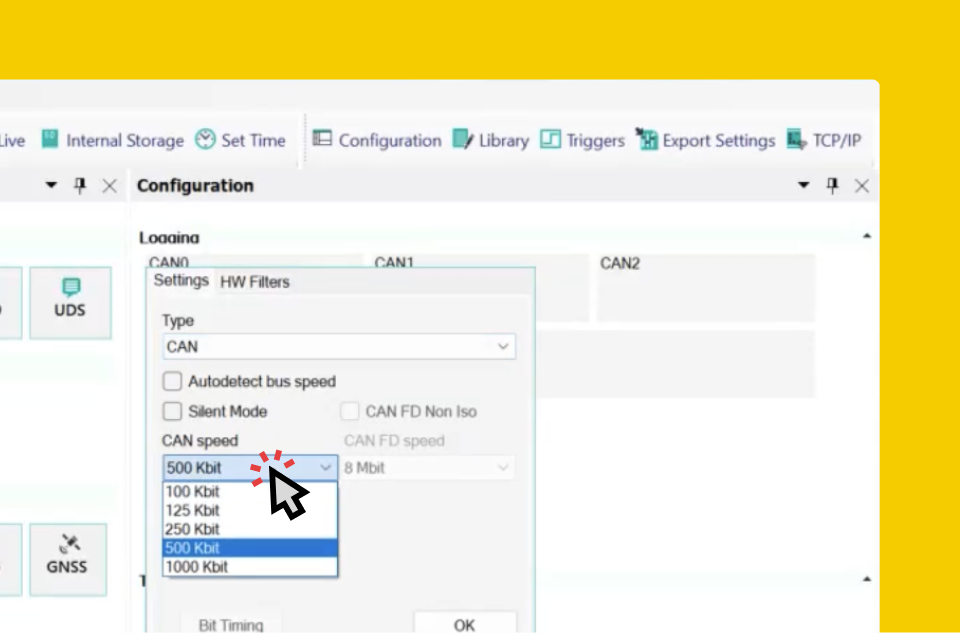Screen dimensions: 960x633
Task: Choose 250 Kbit from the speed list
Action: click(250, 529)
